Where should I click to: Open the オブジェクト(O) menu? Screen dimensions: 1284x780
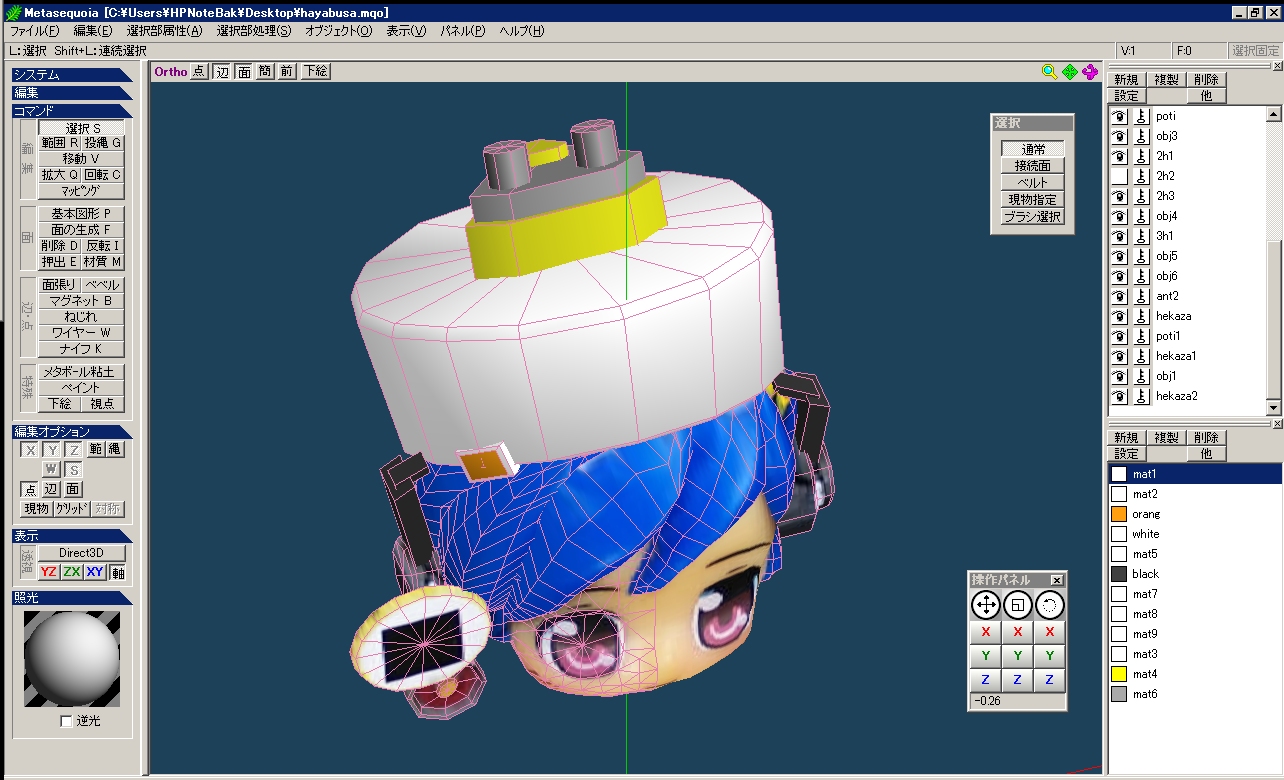pyautogui.click(x=338, y=31)
